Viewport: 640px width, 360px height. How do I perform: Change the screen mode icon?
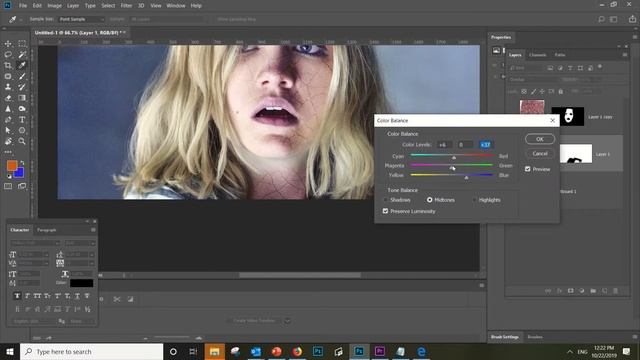[22, 186]
